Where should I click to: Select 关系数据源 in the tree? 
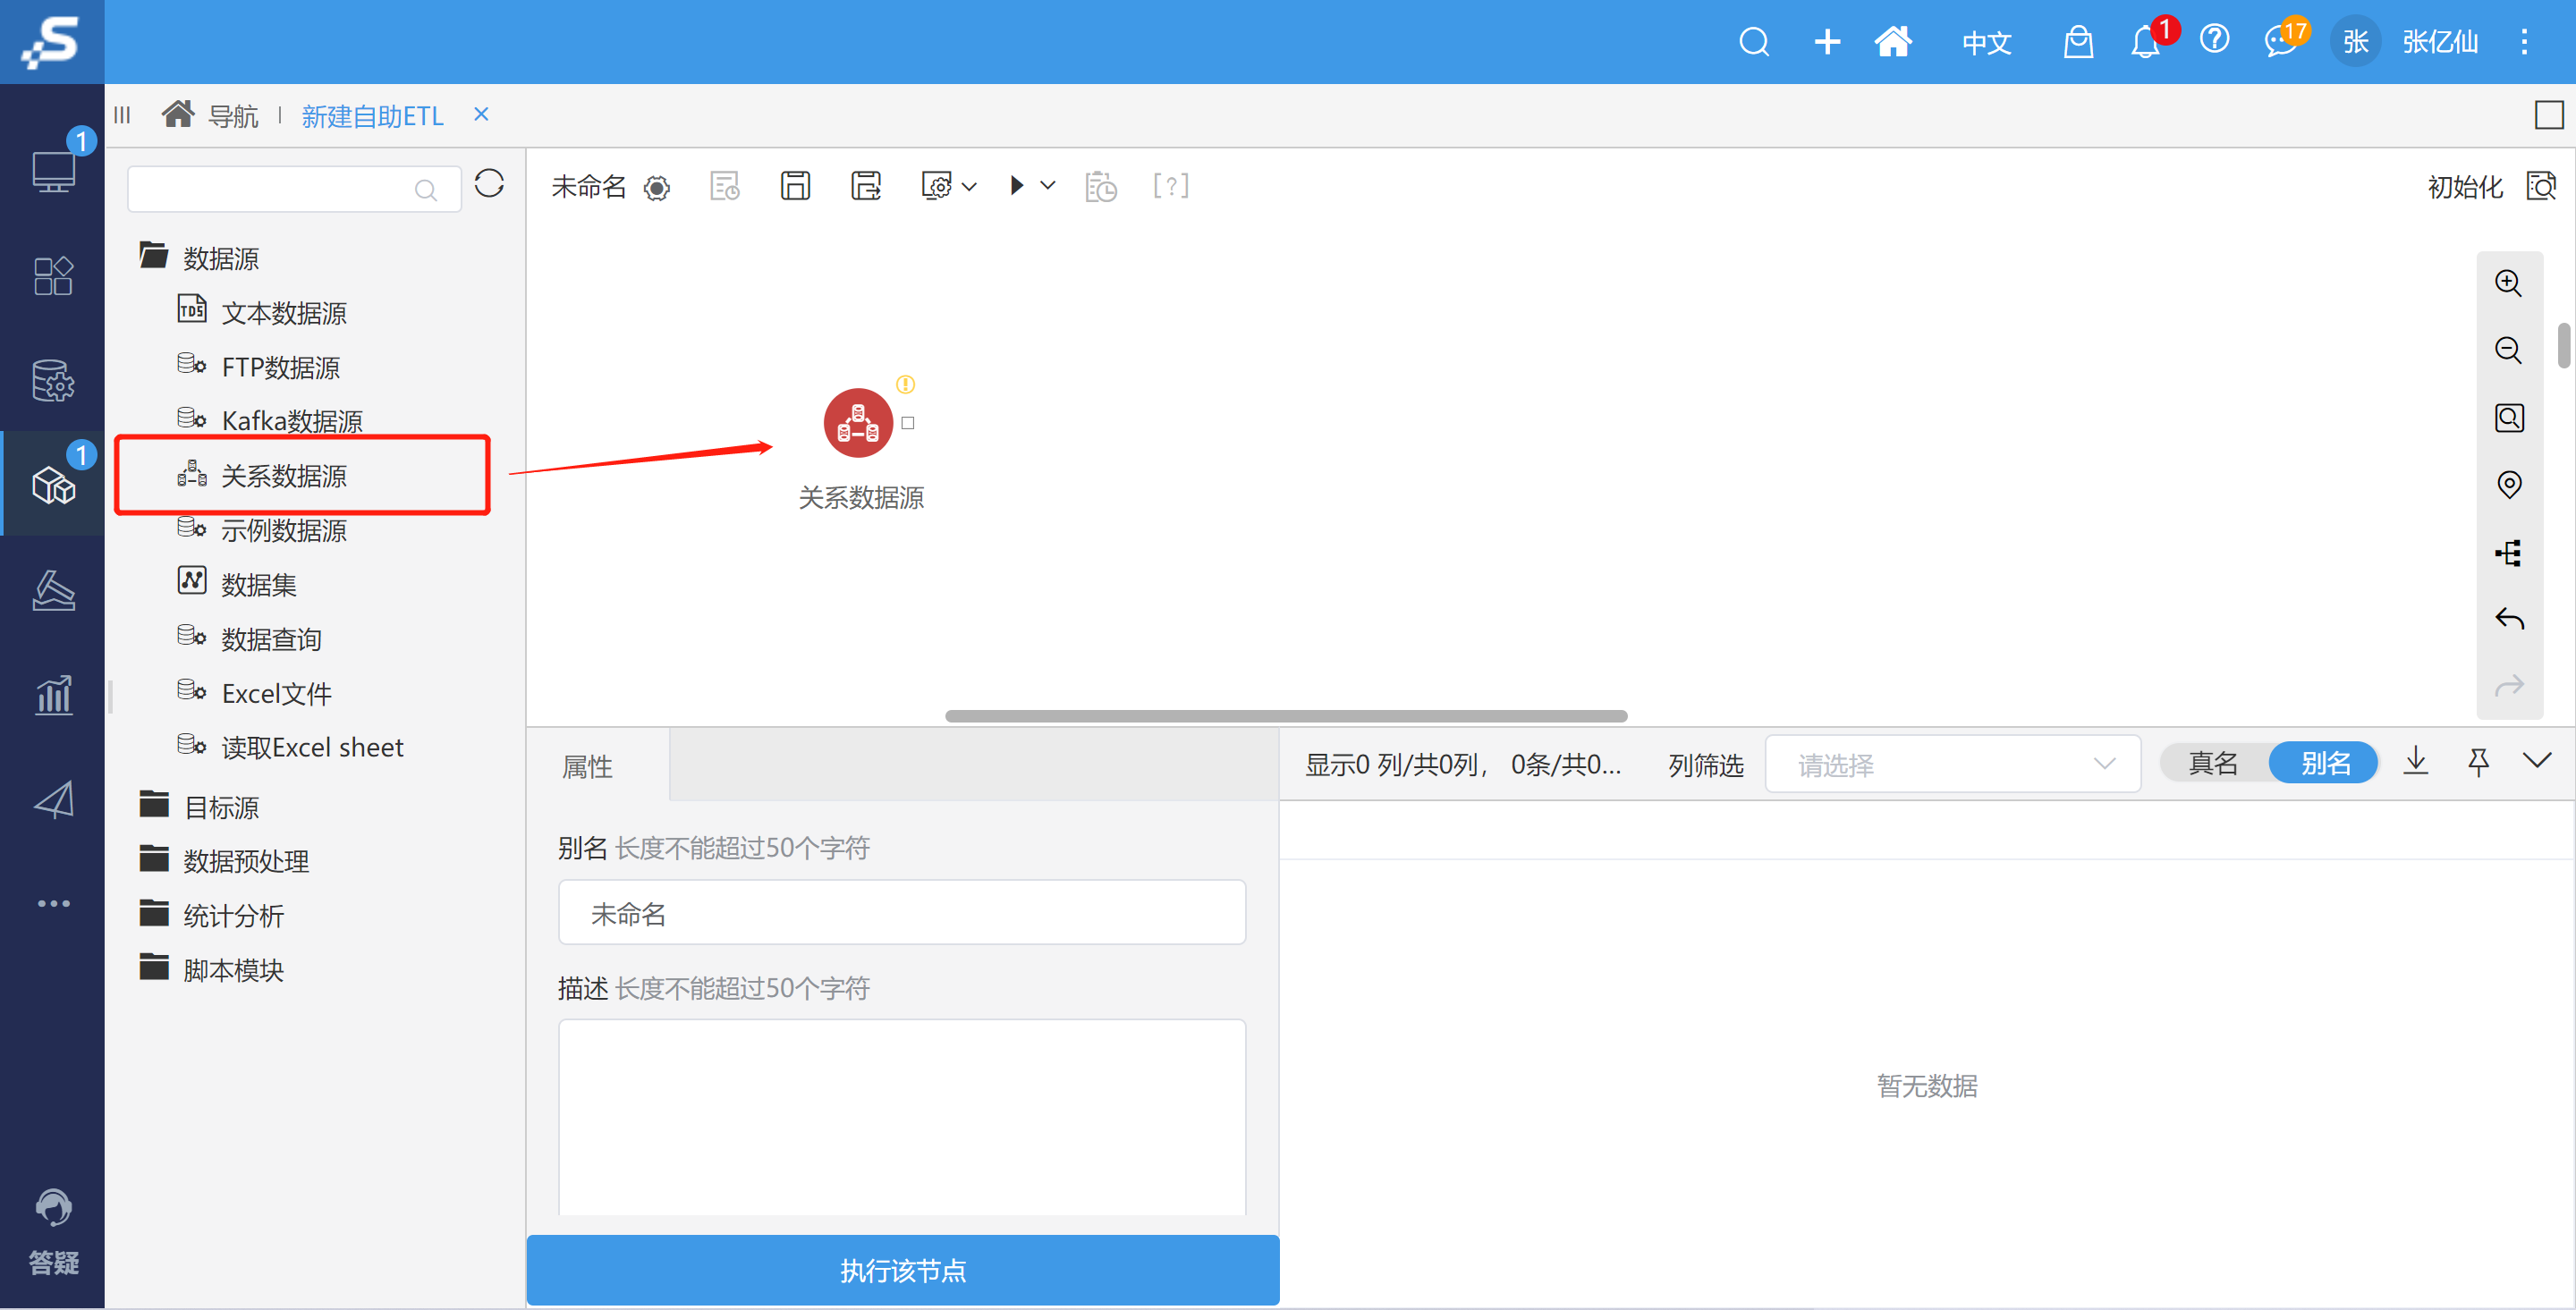tap(283, 476)
